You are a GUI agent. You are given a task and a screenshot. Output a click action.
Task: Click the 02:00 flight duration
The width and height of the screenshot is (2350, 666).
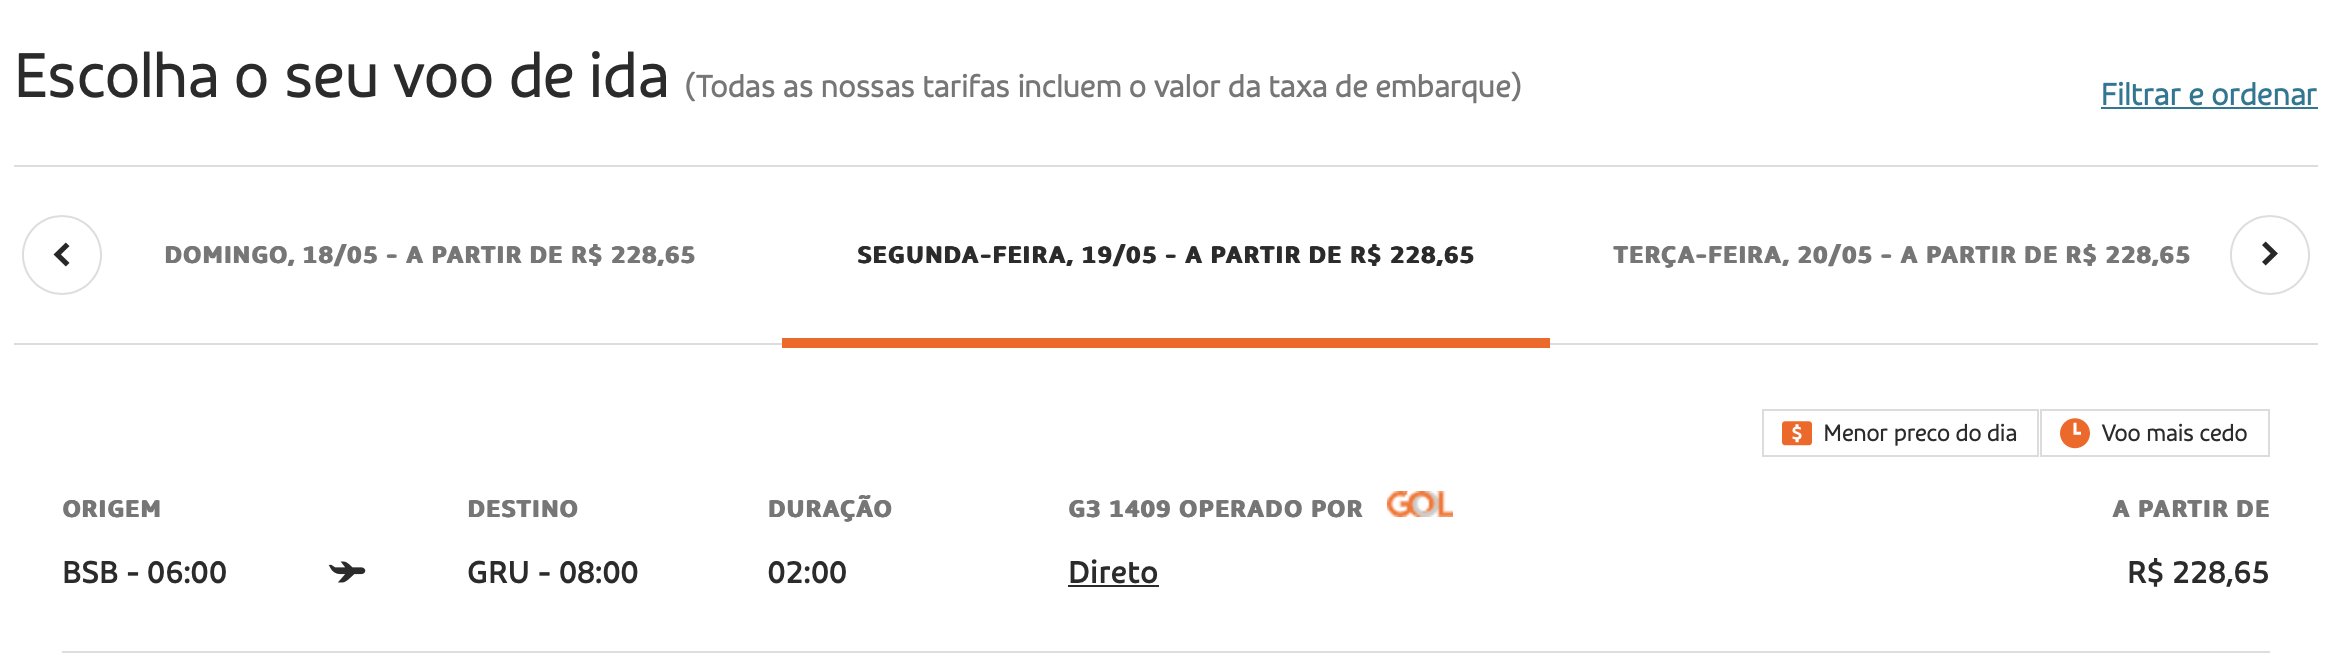tap(807, 572)
